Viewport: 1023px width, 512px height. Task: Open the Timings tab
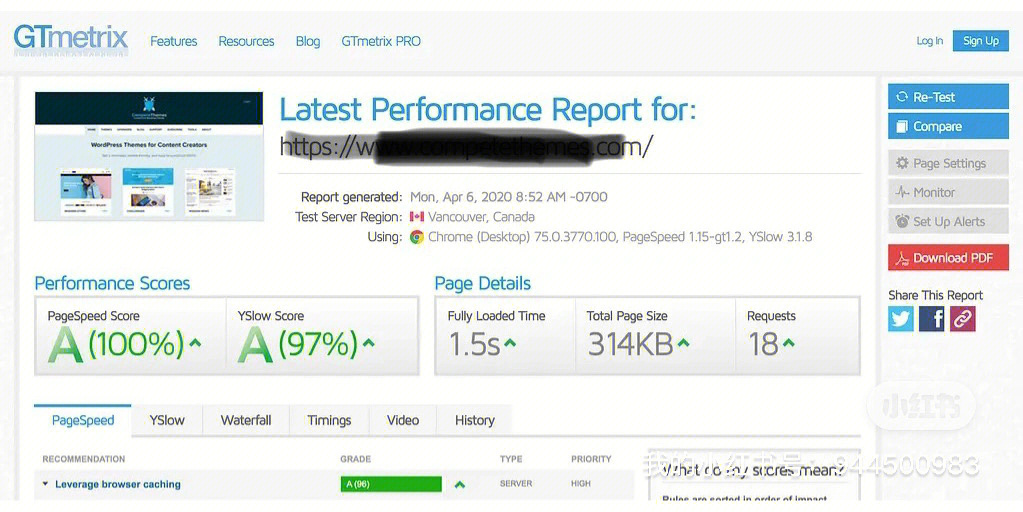tap(329, 421)
